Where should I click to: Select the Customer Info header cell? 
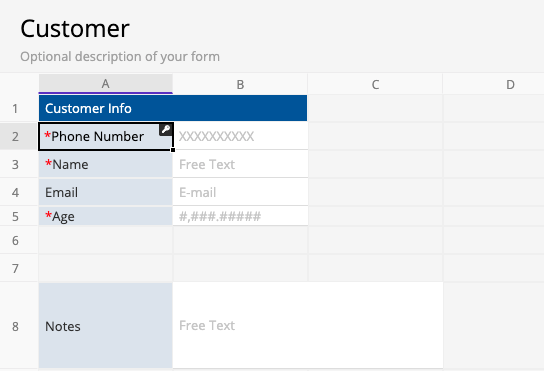(x=173, y=108)
